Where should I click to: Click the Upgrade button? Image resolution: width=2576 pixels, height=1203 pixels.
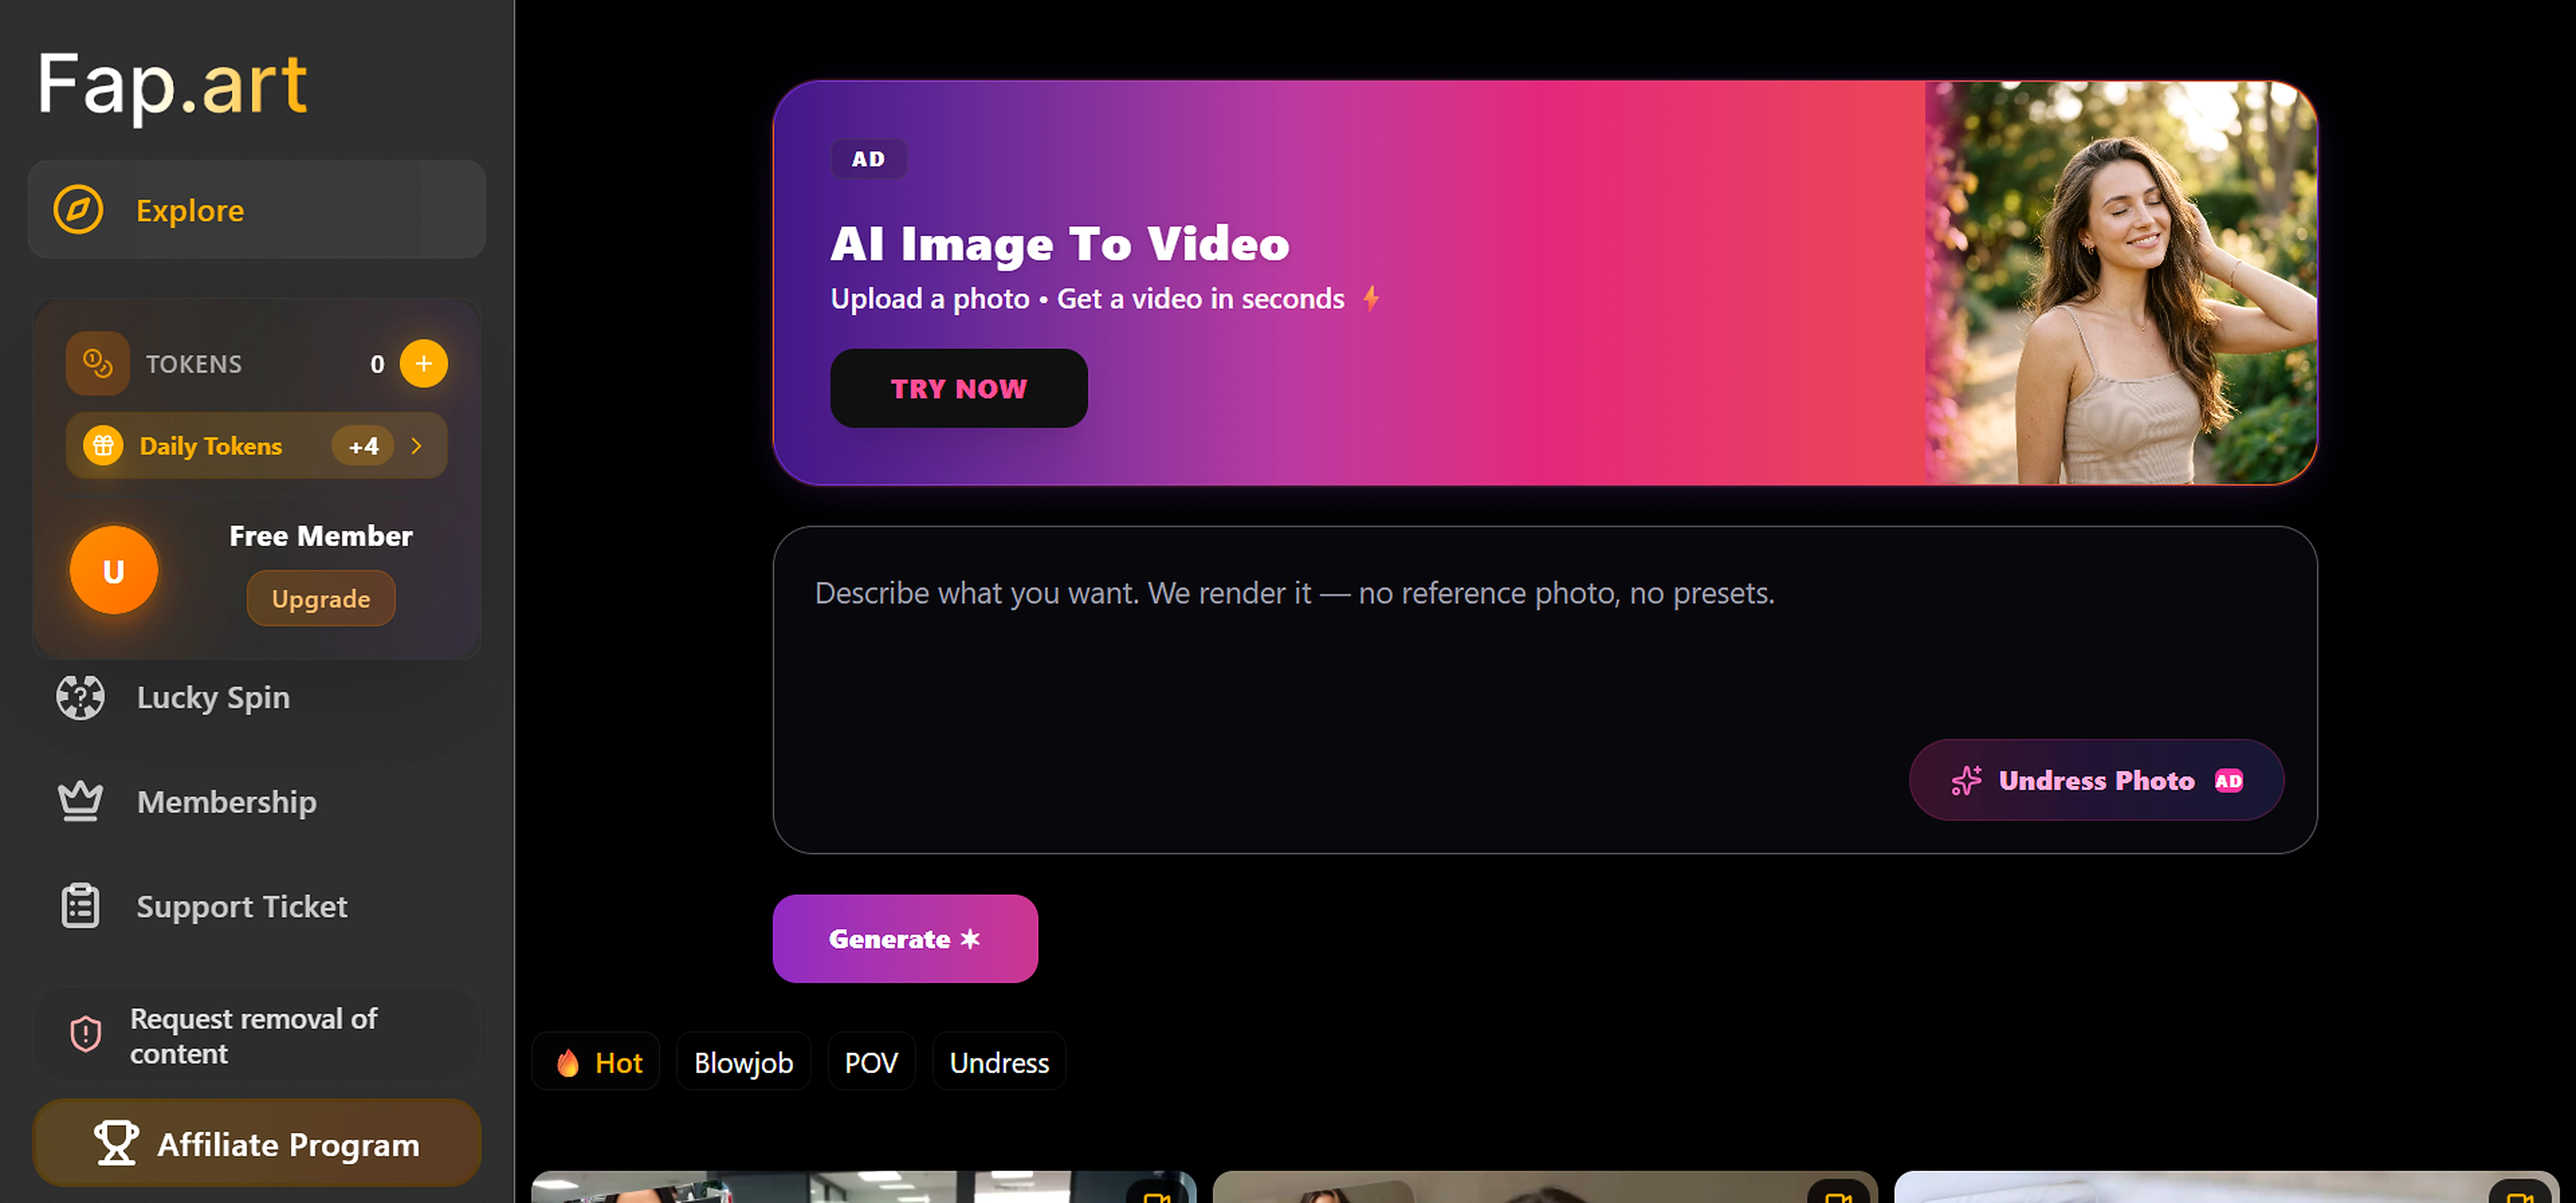pyautogui.click(x=321, y=599)
